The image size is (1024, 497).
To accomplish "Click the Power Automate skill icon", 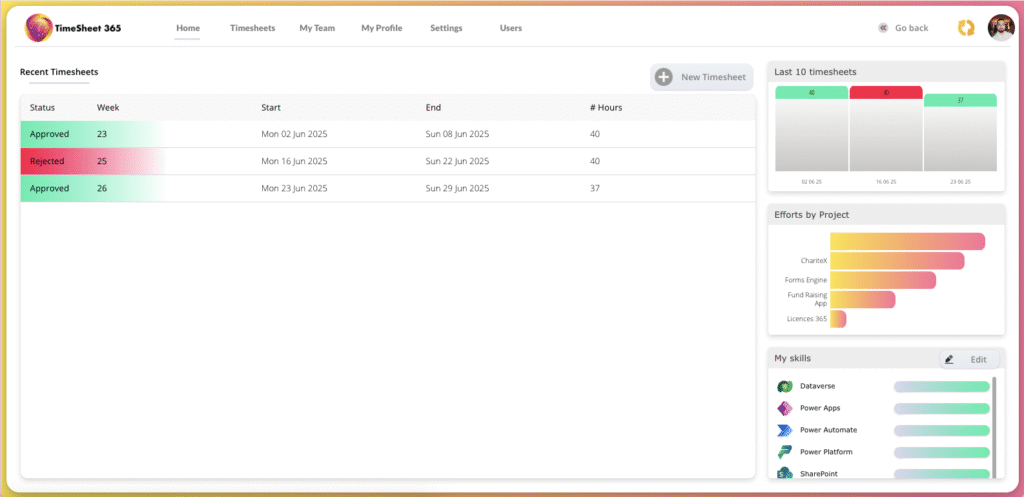I will [x=785, y=430].
